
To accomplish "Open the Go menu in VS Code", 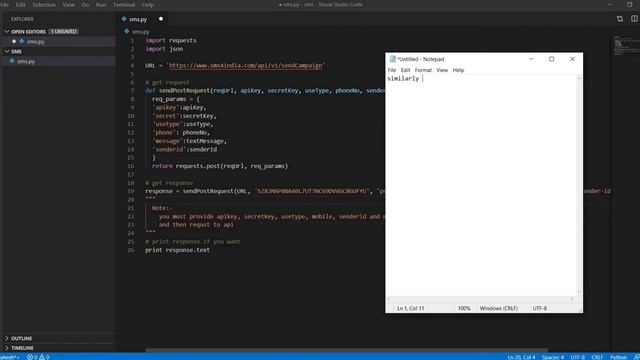I will [85, 5].
